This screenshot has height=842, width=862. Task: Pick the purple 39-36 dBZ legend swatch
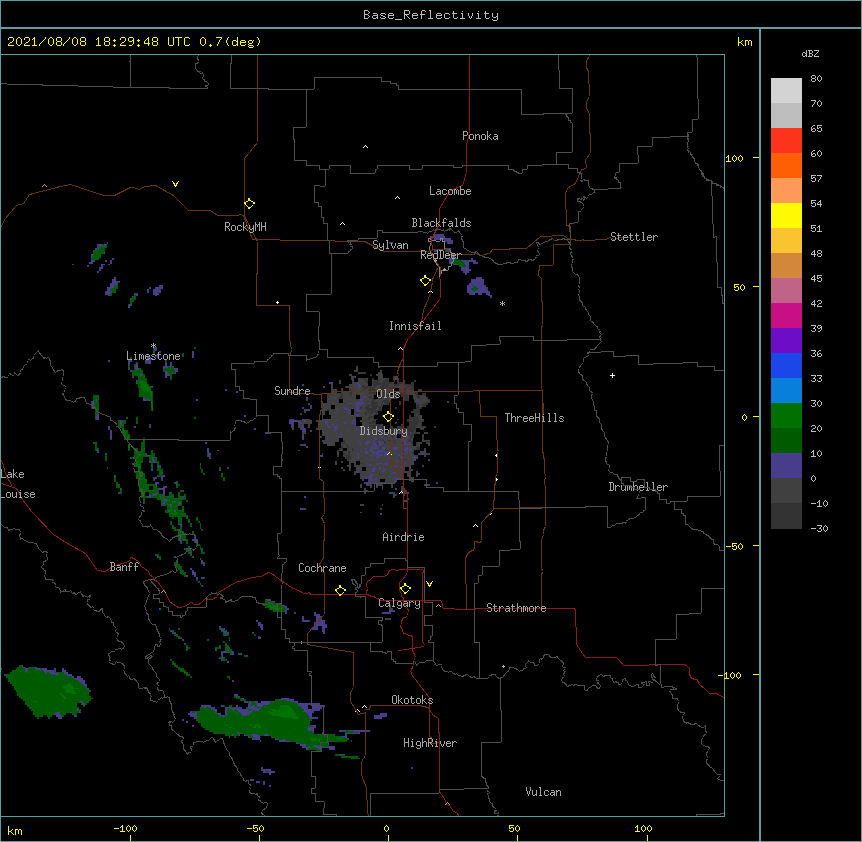pos(786,341)
